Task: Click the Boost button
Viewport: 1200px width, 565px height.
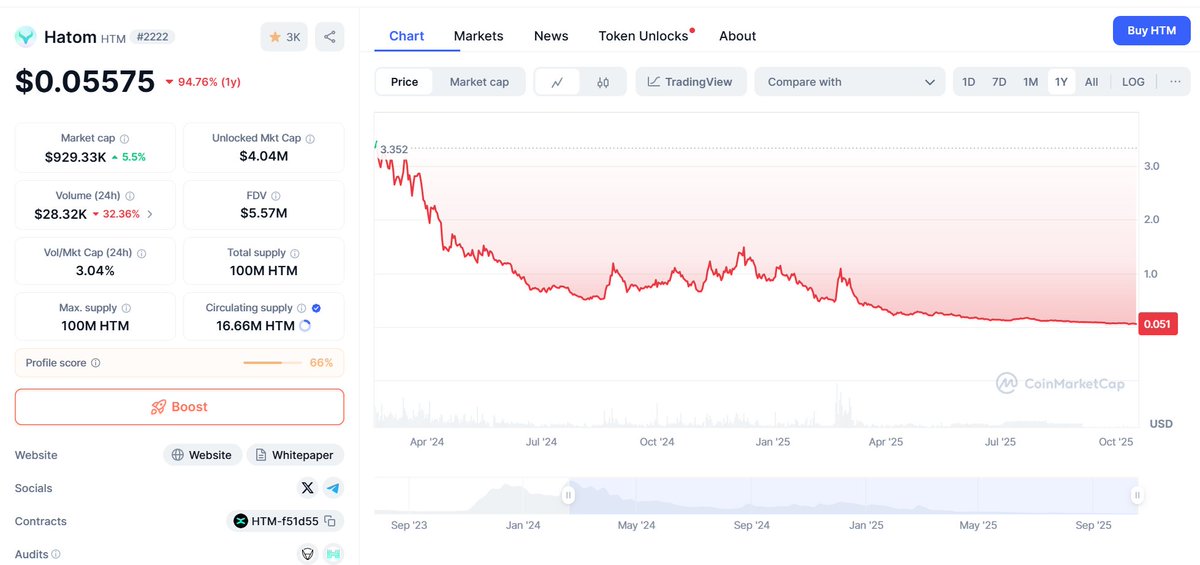Action: (179, 407)
